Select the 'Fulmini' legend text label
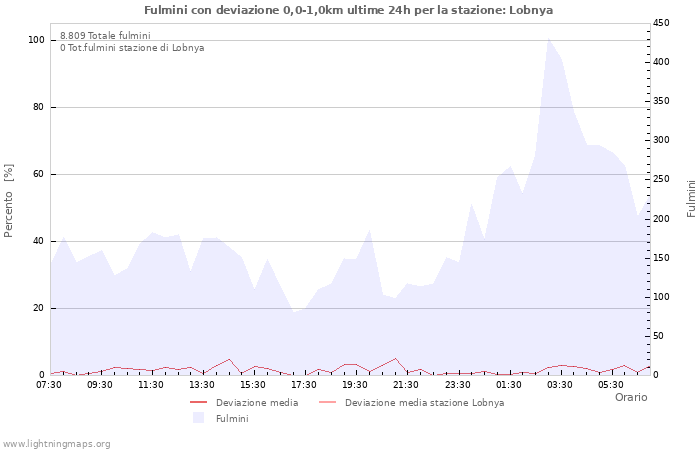 (x=232, y=419)
